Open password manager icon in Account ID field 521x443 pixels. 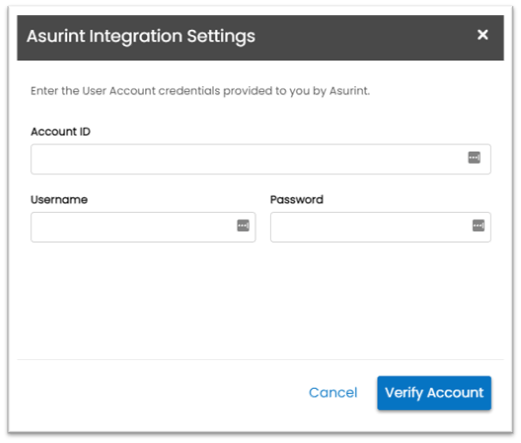pos(474,158)
